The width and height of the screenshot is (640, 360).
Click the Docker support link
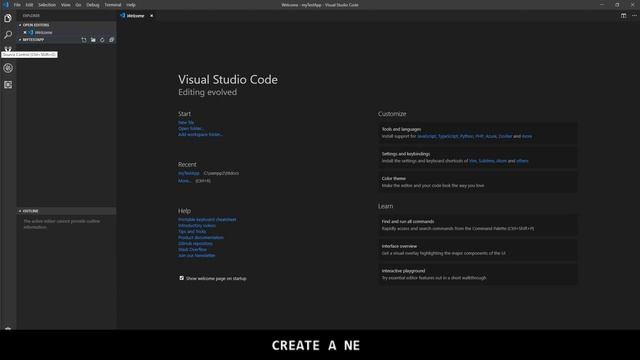(505, 136)
